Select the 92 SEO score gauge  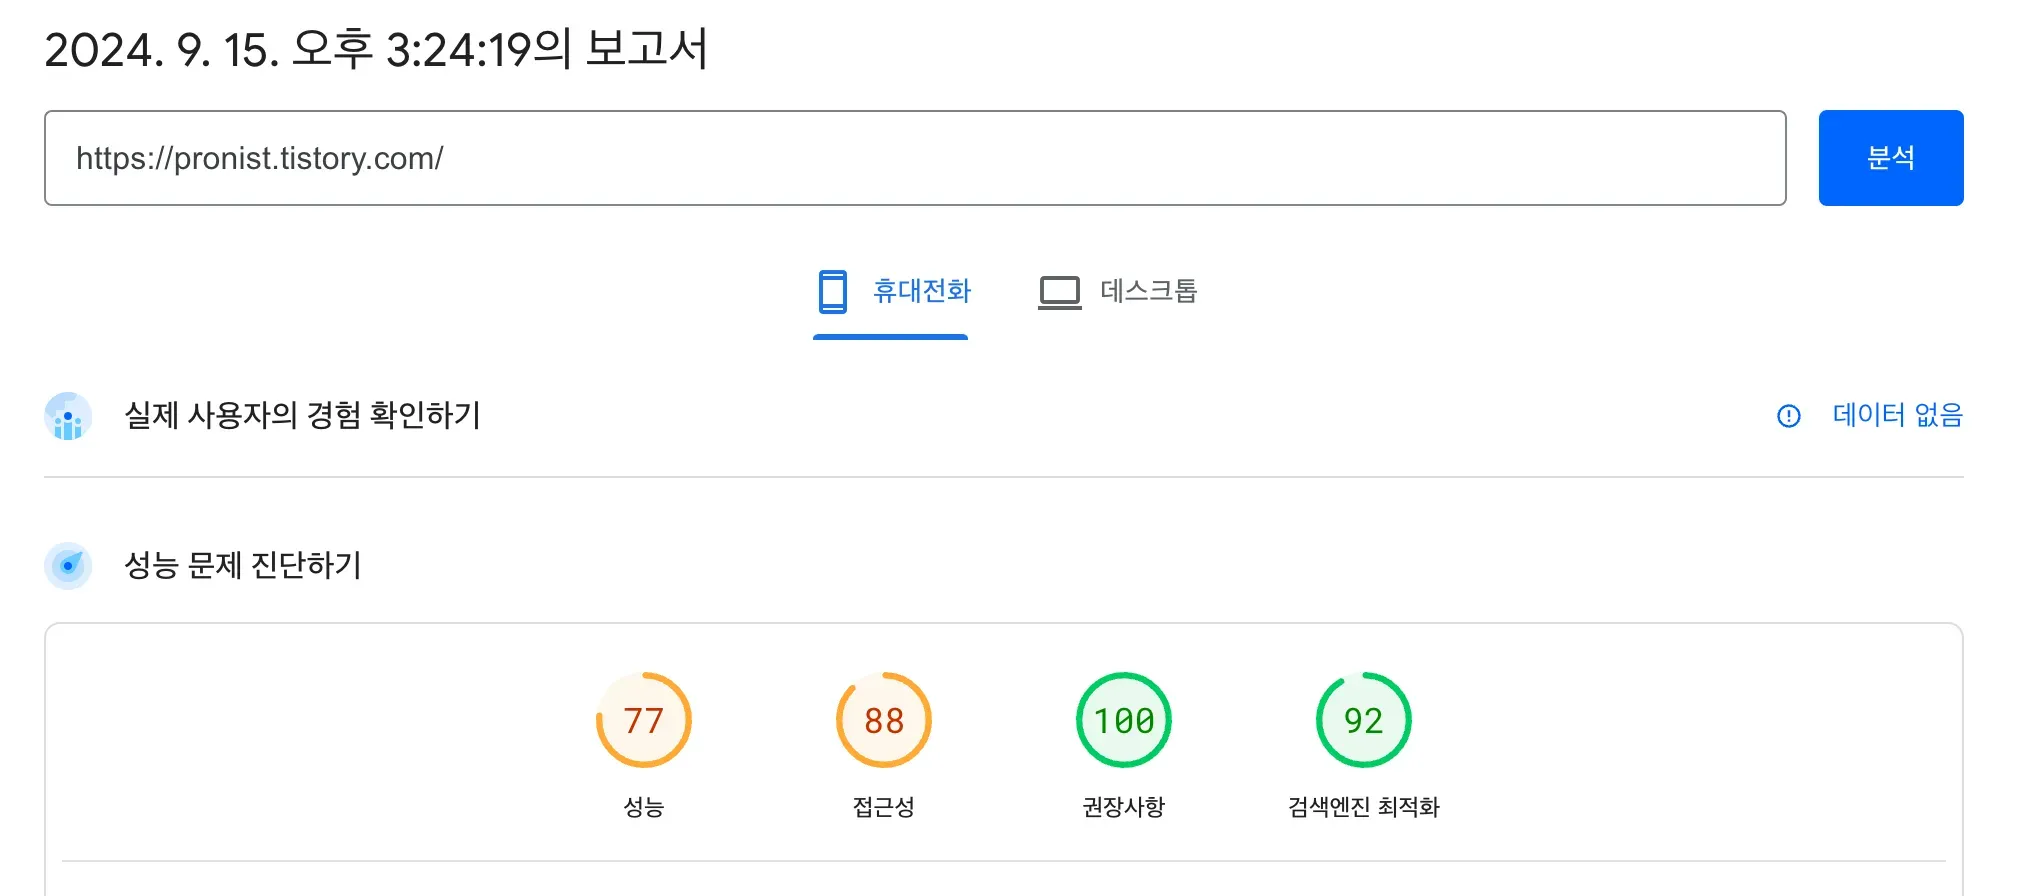tap(1363, 720)
